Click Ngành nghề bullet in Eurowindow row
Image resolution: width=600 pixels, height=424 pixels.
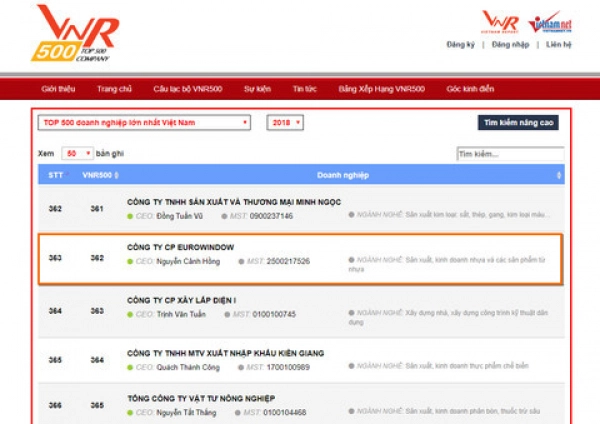pyautogui.click(x=351, y=260)
